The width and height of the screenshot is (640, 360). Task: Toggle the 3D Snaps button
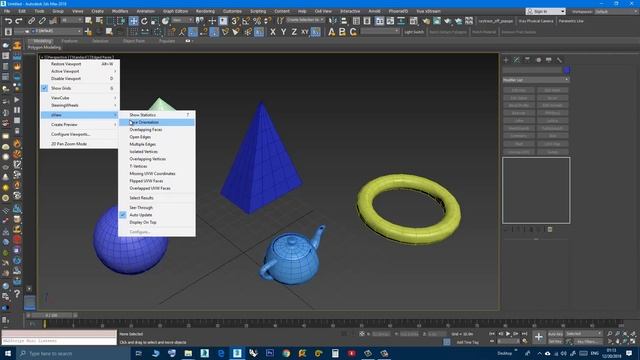(235, 21)
